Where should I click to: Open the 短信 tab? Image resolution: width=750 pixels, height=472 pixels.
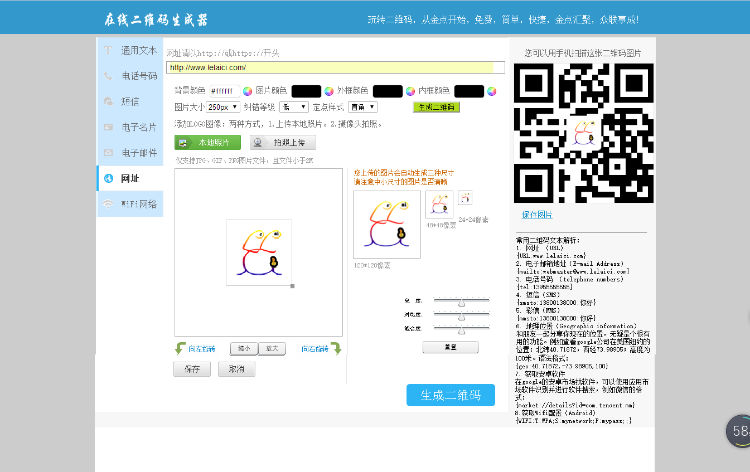click(131, 101)
